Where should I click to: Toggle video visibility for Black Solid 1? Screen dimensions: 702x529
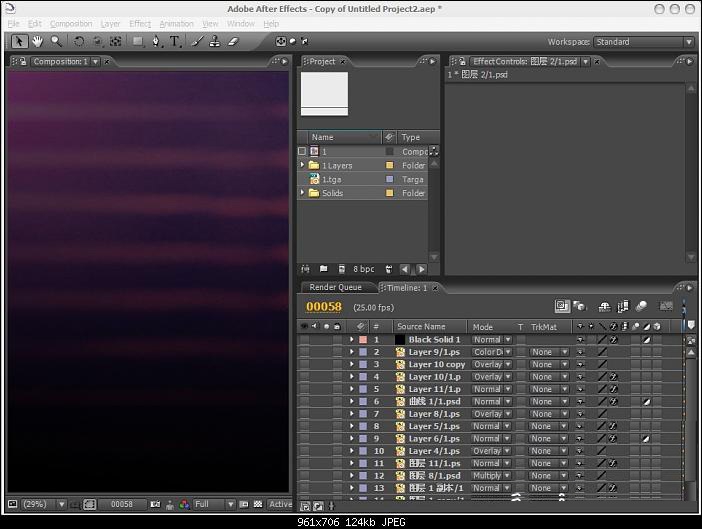point(304,340)
